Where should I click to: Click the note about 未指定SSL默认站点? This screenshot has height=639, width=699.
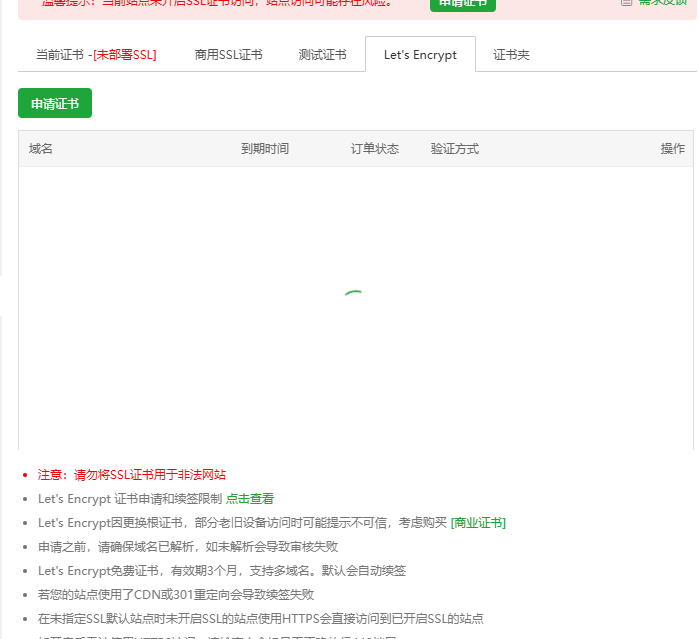point(261,619)
